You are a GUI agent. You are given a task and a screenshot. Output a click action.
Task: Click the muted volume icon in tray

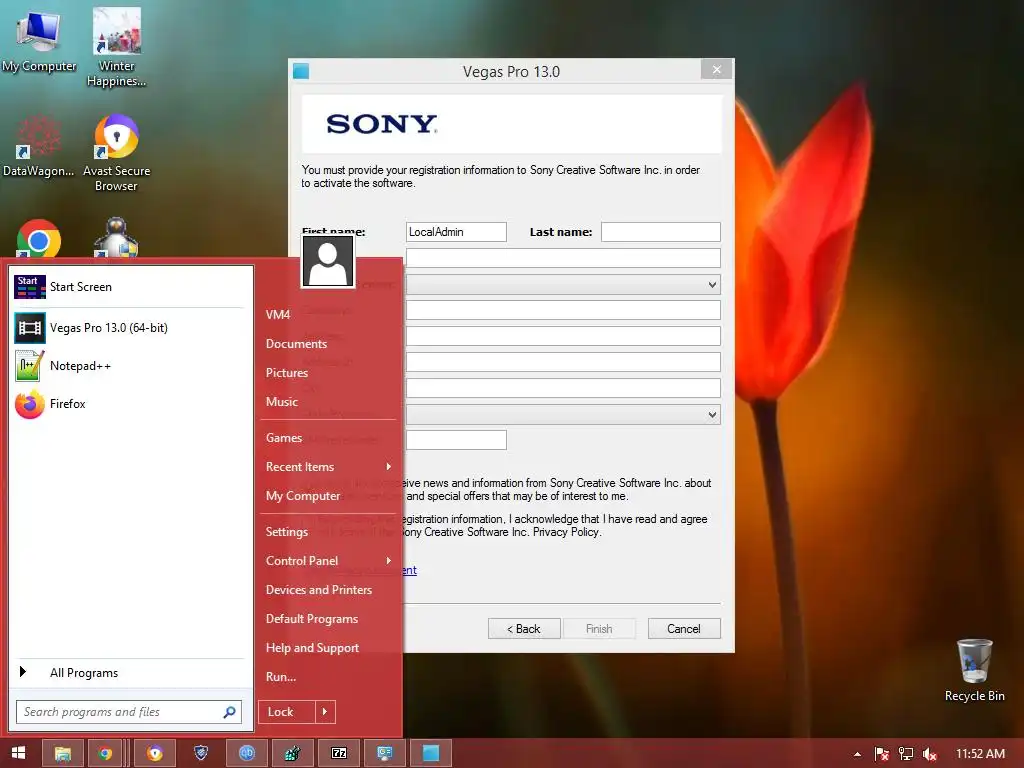pos(930,754)
